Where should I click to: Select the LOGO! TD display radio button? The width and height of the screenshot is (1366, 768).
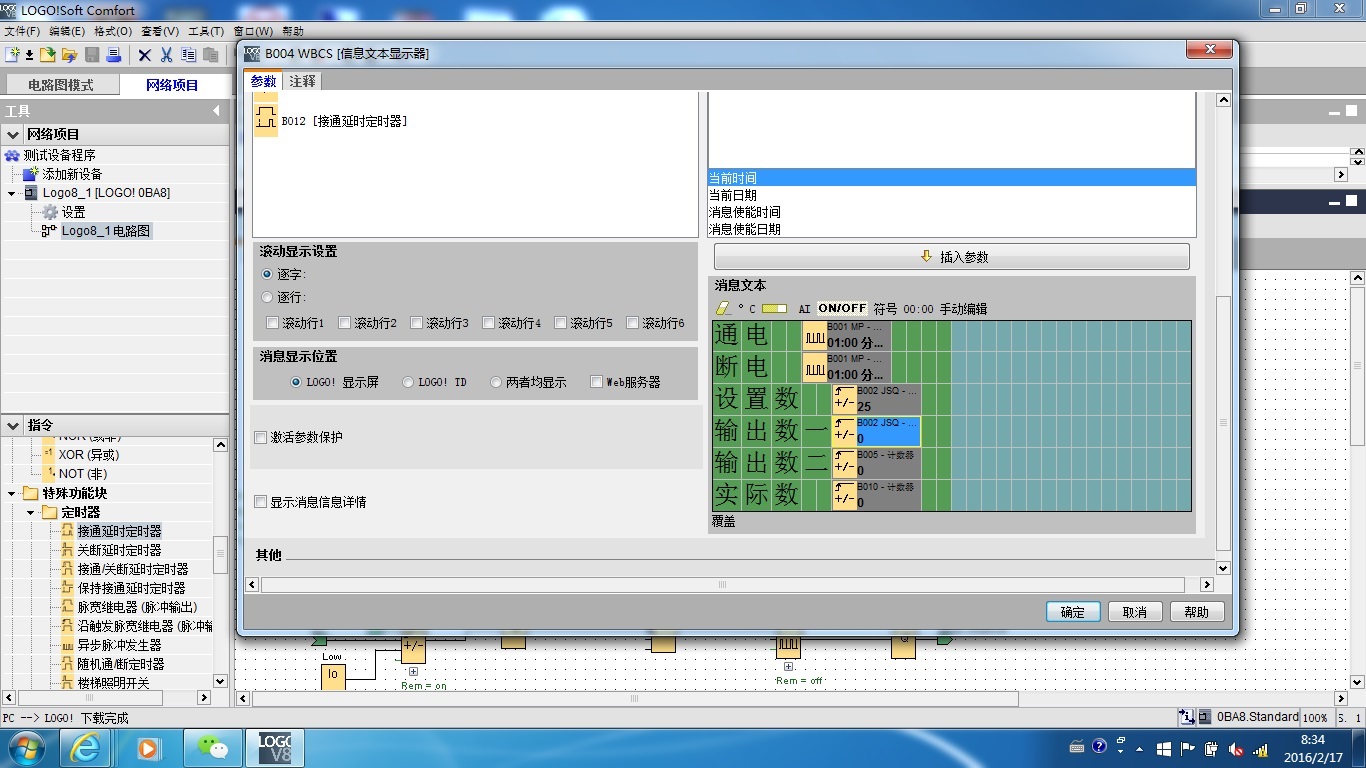[408, 382]
